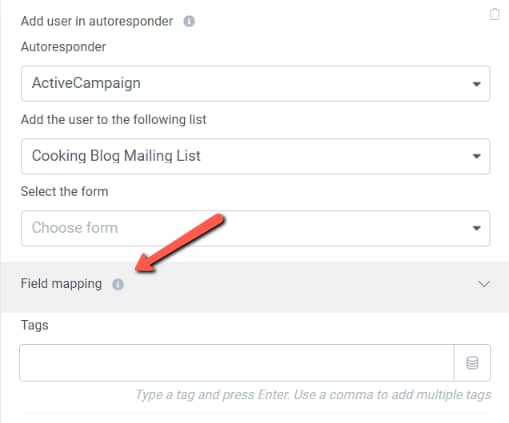Click info icon beside Add user in autoresponder
This screenshot has height=423, width=509.
189,21
